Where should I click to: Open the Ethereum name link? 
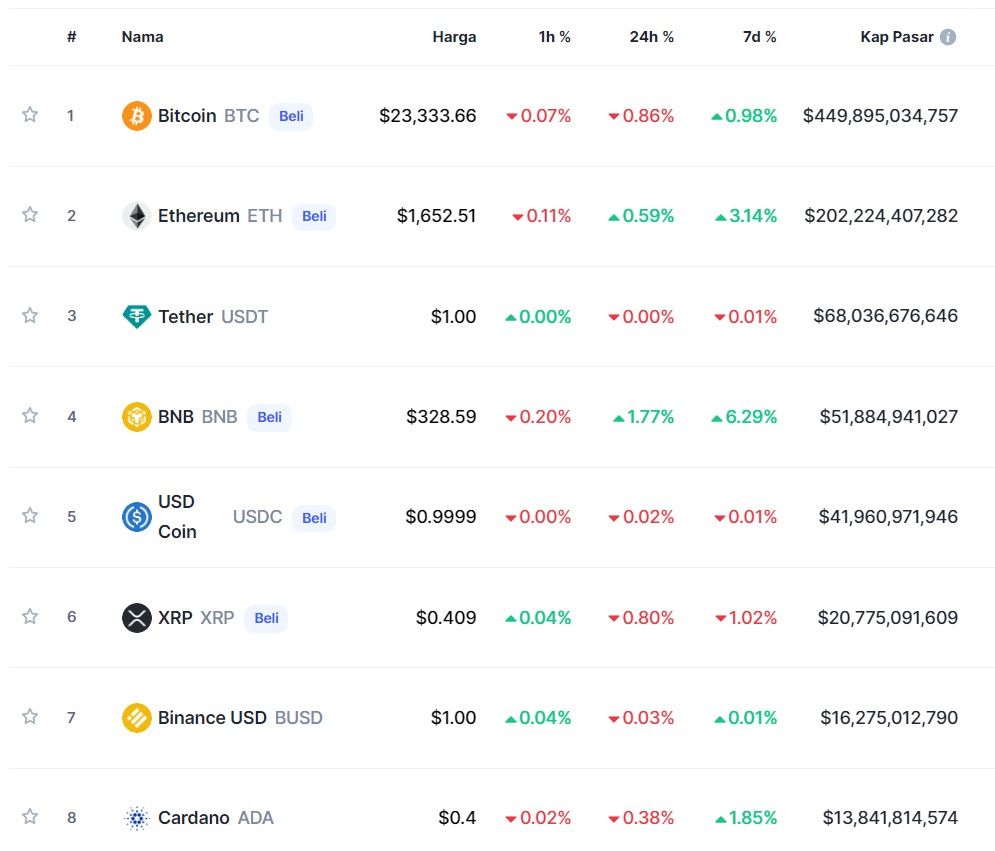tap(198, 215)
